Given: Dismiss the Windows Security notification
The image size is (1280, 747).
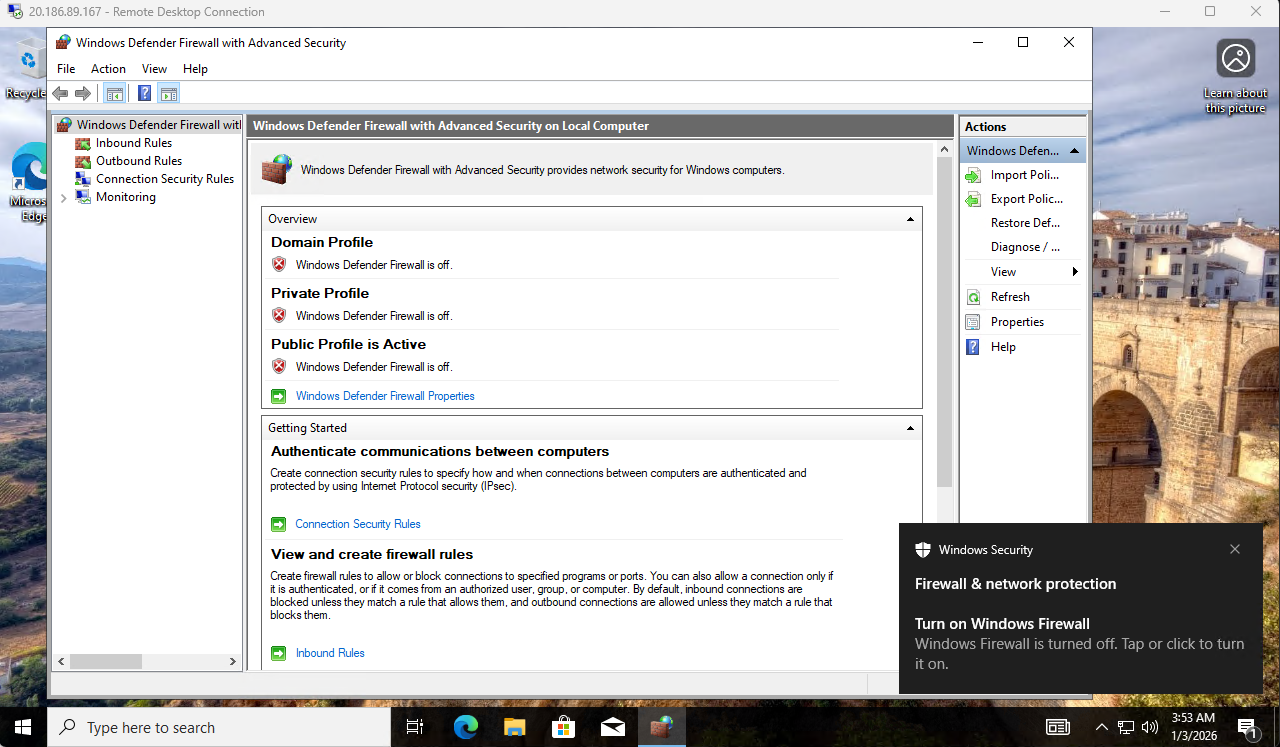Looking at the screenshot, I should pos(1235,550).
